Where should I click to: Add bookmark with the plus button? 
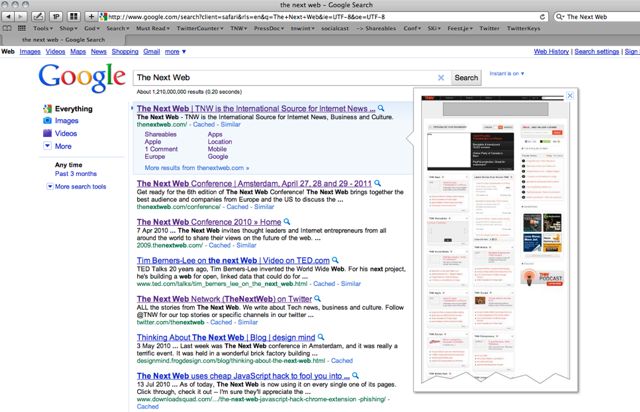point(91,17)
